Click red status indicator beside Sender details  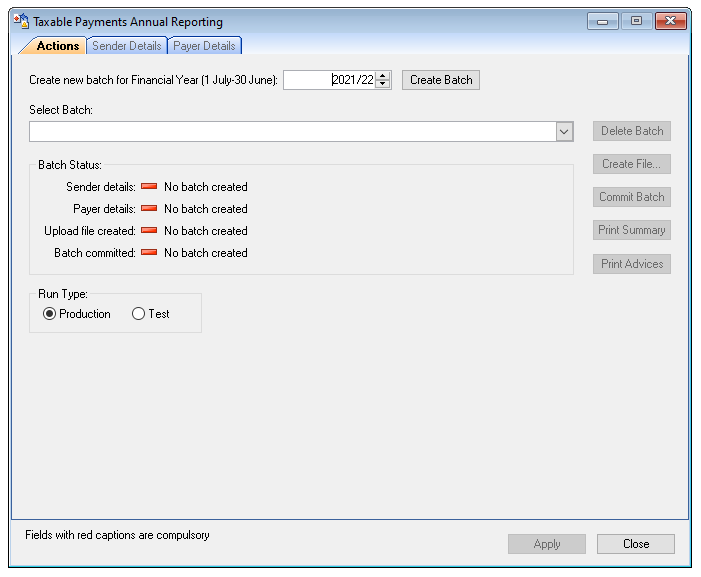(149, 187)
